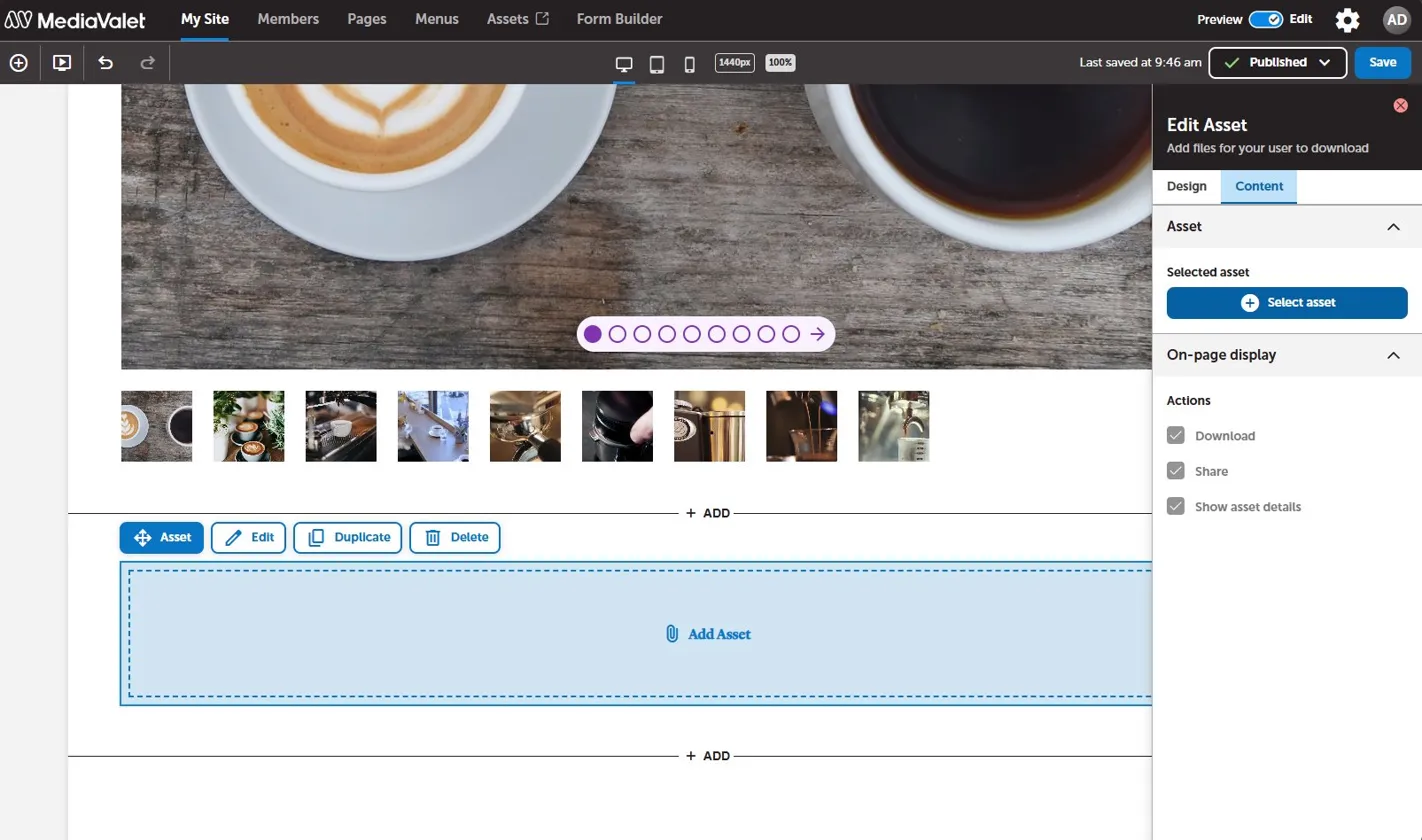Screen dimensions: 1422x840
Task: Open the My Site tab
Action: tap(205, 19)
